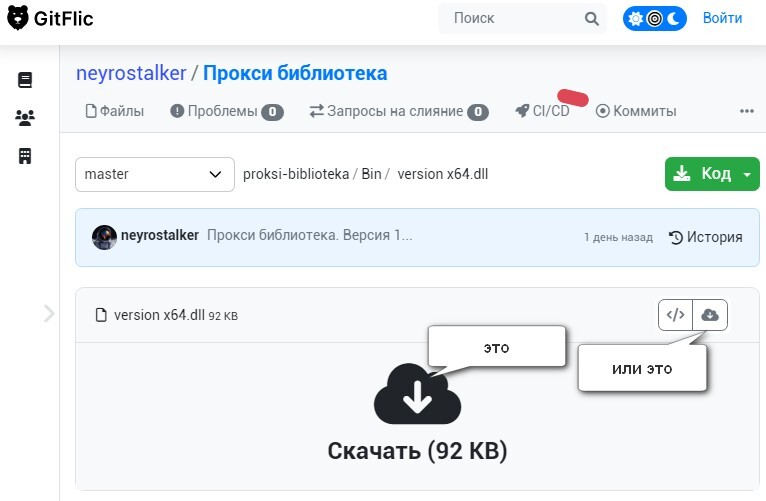Click the Войти login link
The width and height of the screenshot is (766, 501).
[x=722, y=18]
